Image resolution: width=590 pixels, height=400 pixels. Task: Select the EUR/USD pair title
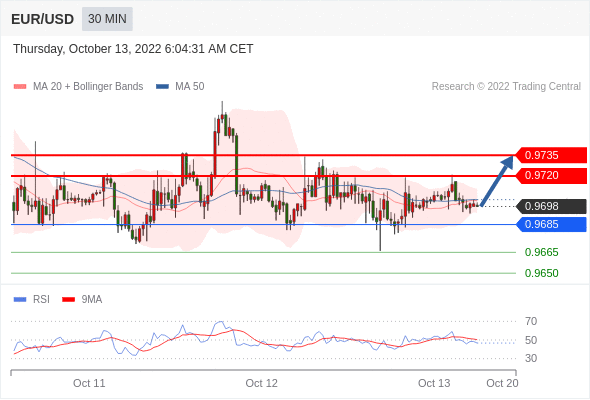click(x=43, y=19)
